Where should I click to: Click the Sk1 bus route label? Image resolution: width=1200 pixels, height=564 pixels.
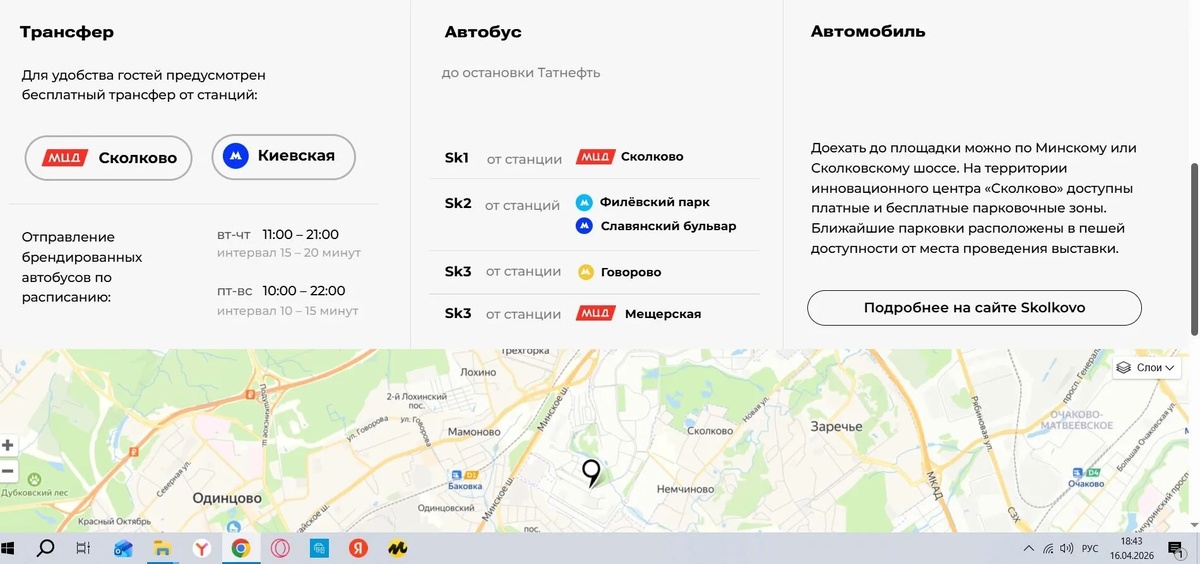pyautogui.click(x=457, y=158)
